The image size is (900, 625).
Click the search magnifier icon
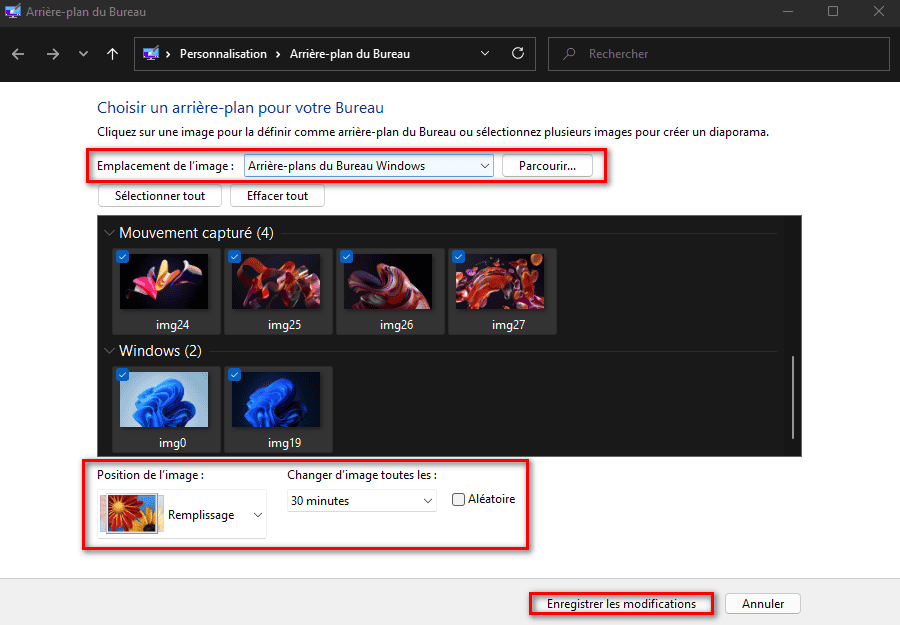[x=569, y=54]
